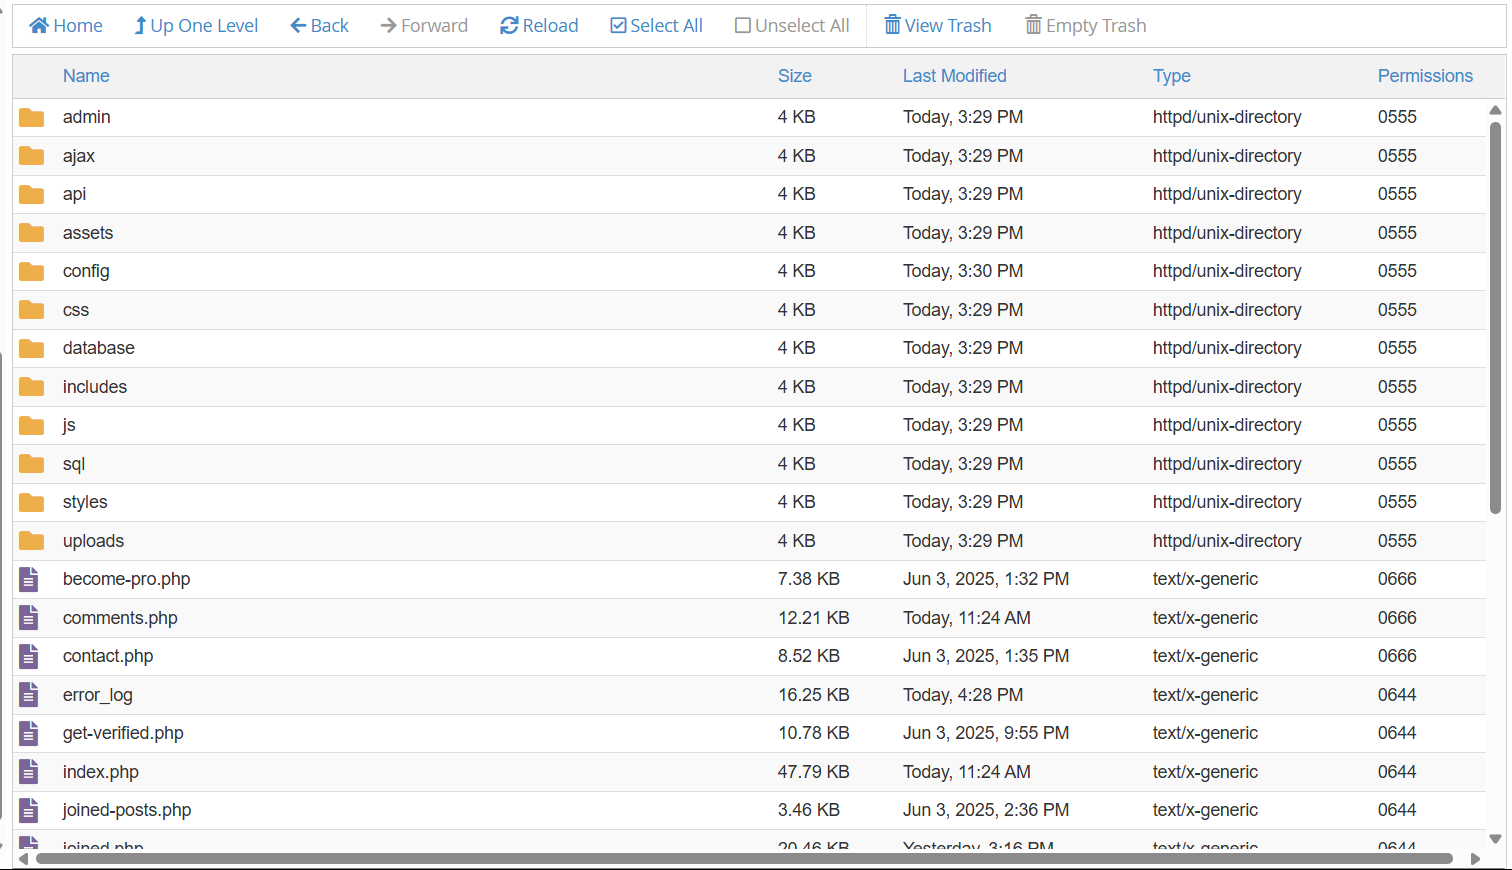Viewport: 1512px width, 870px height.
Task: Select the admin folder icon
Action: [32, 118]
